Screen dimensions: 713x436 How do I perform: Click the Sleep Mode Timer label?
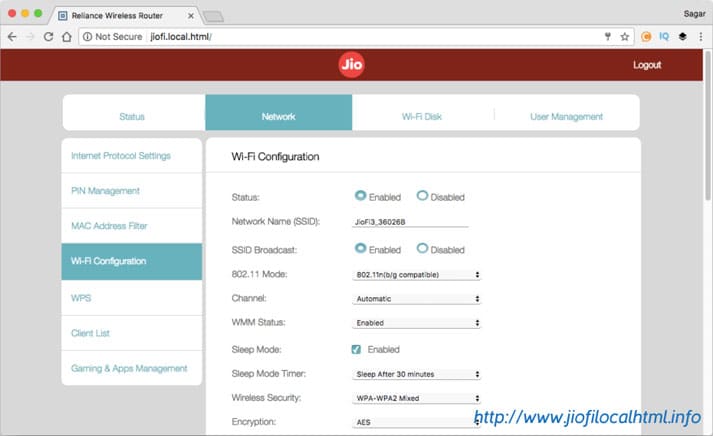[x=269, y=374]
